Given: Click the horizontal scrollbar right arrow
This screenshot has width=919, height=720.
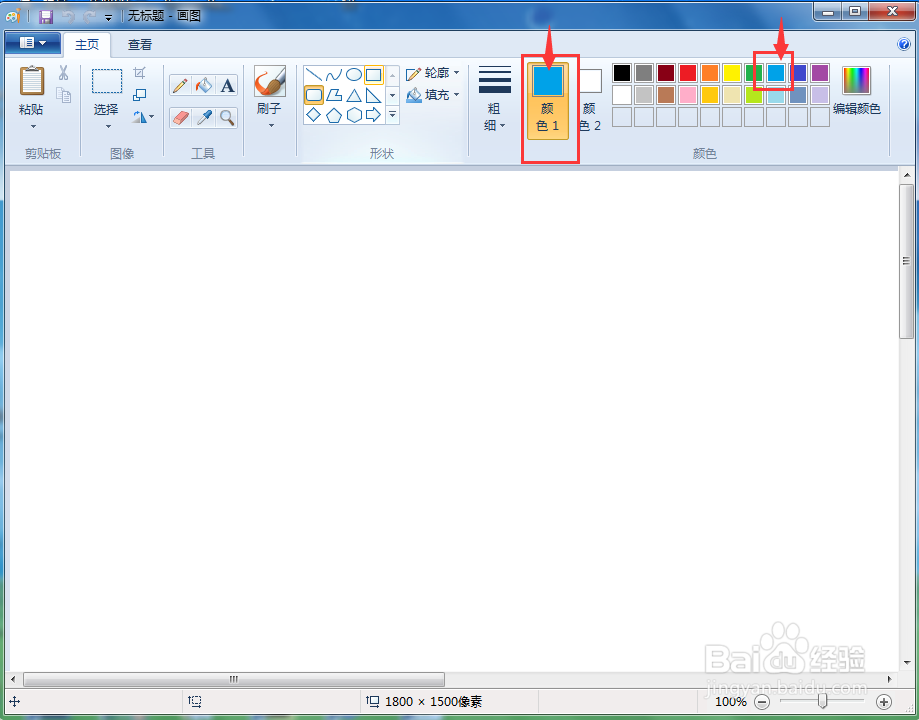Looking at the screenshot, I should click(x=890, y=680).
